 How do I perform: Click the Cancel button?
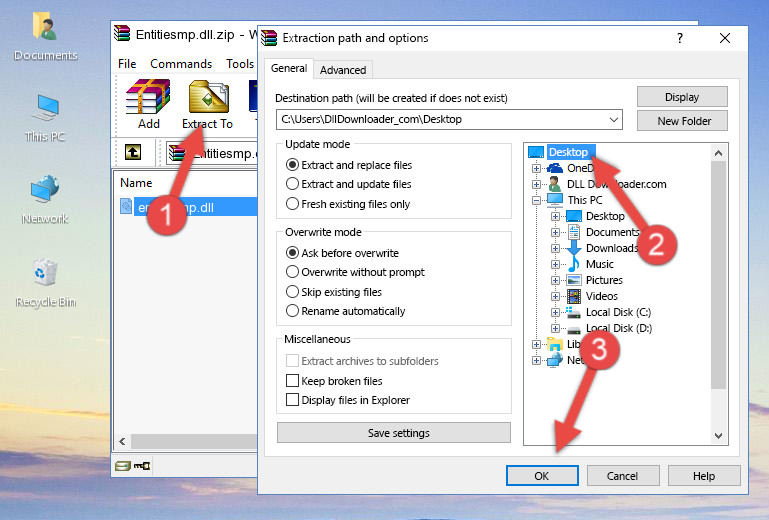coord(622,476)
